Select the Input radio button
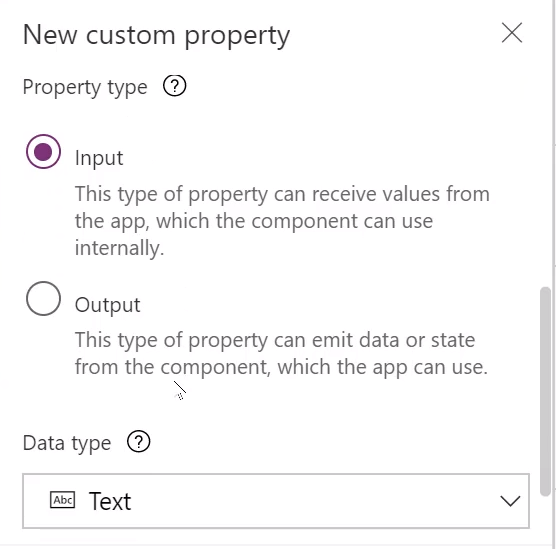This screenshot has width=556, height=549. pos(43,151)
